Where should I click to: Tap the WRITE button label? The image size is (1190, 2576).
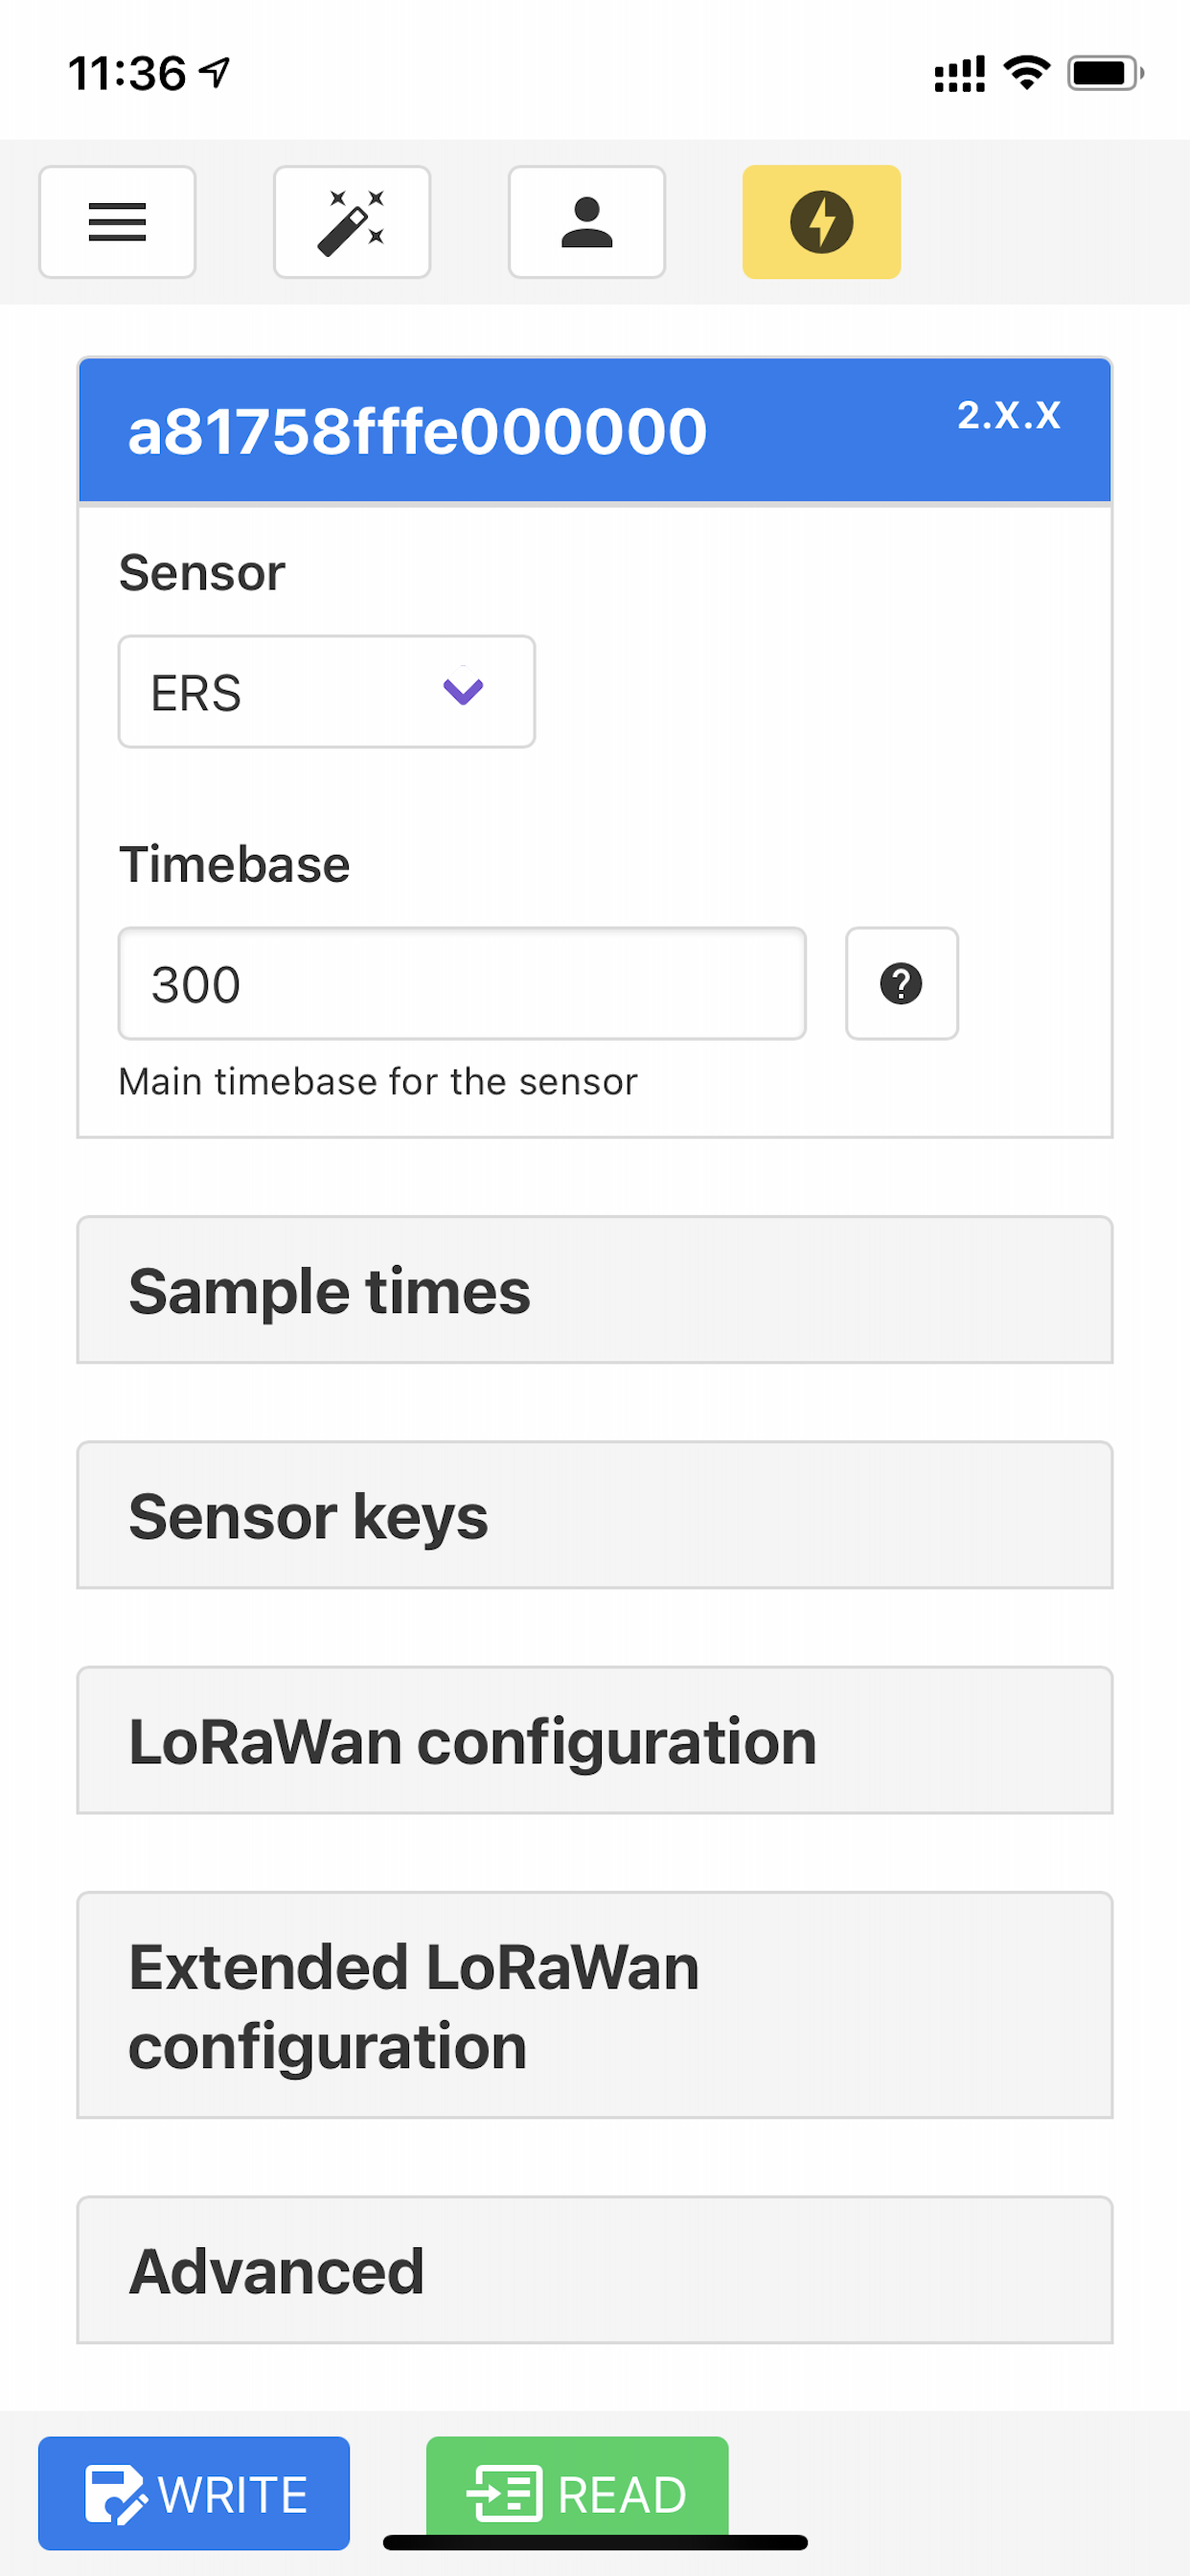pyautogui.click(x=233, y=2494)
